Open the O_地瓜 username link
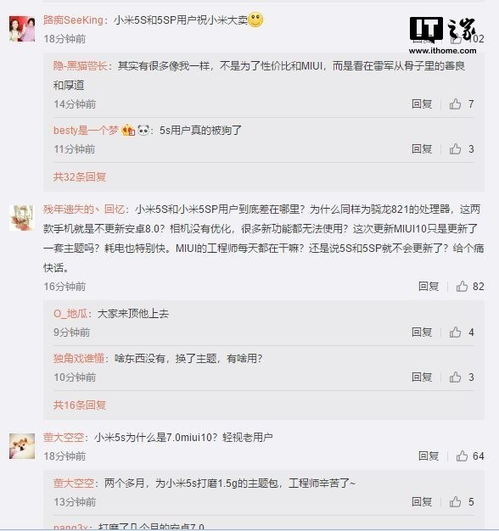The height and width of the screenshot is (531, 499). pyautogui.click(x=70, y=314)
